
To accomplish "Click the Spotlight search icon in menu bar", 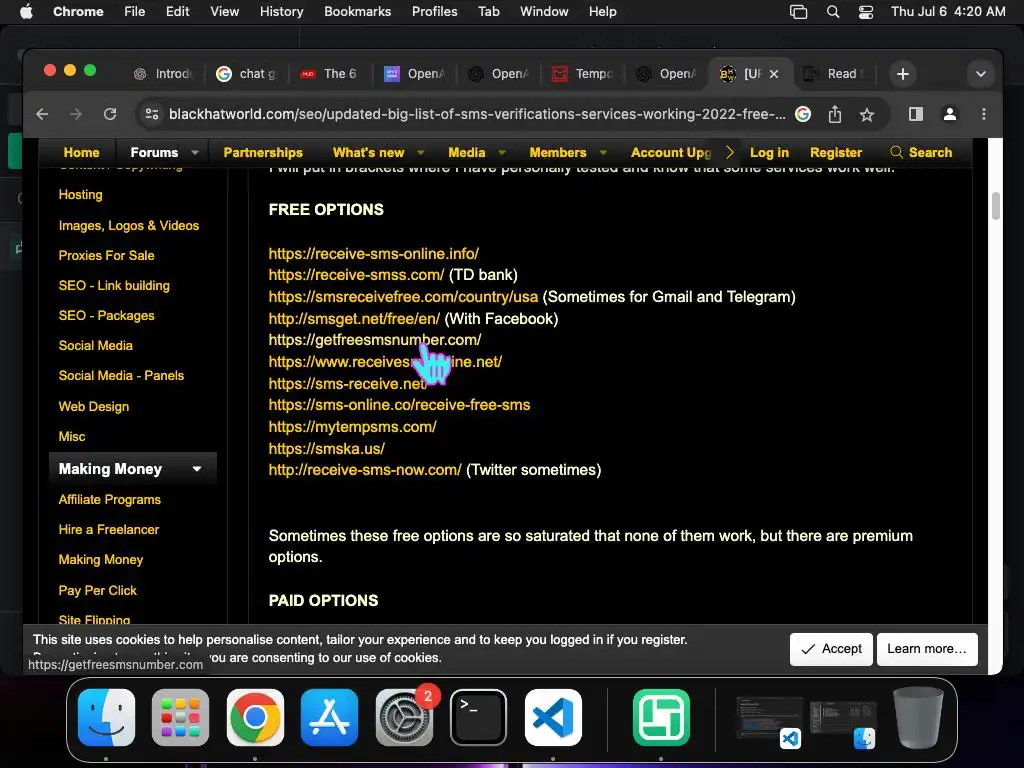I will [x=833, y=12].
